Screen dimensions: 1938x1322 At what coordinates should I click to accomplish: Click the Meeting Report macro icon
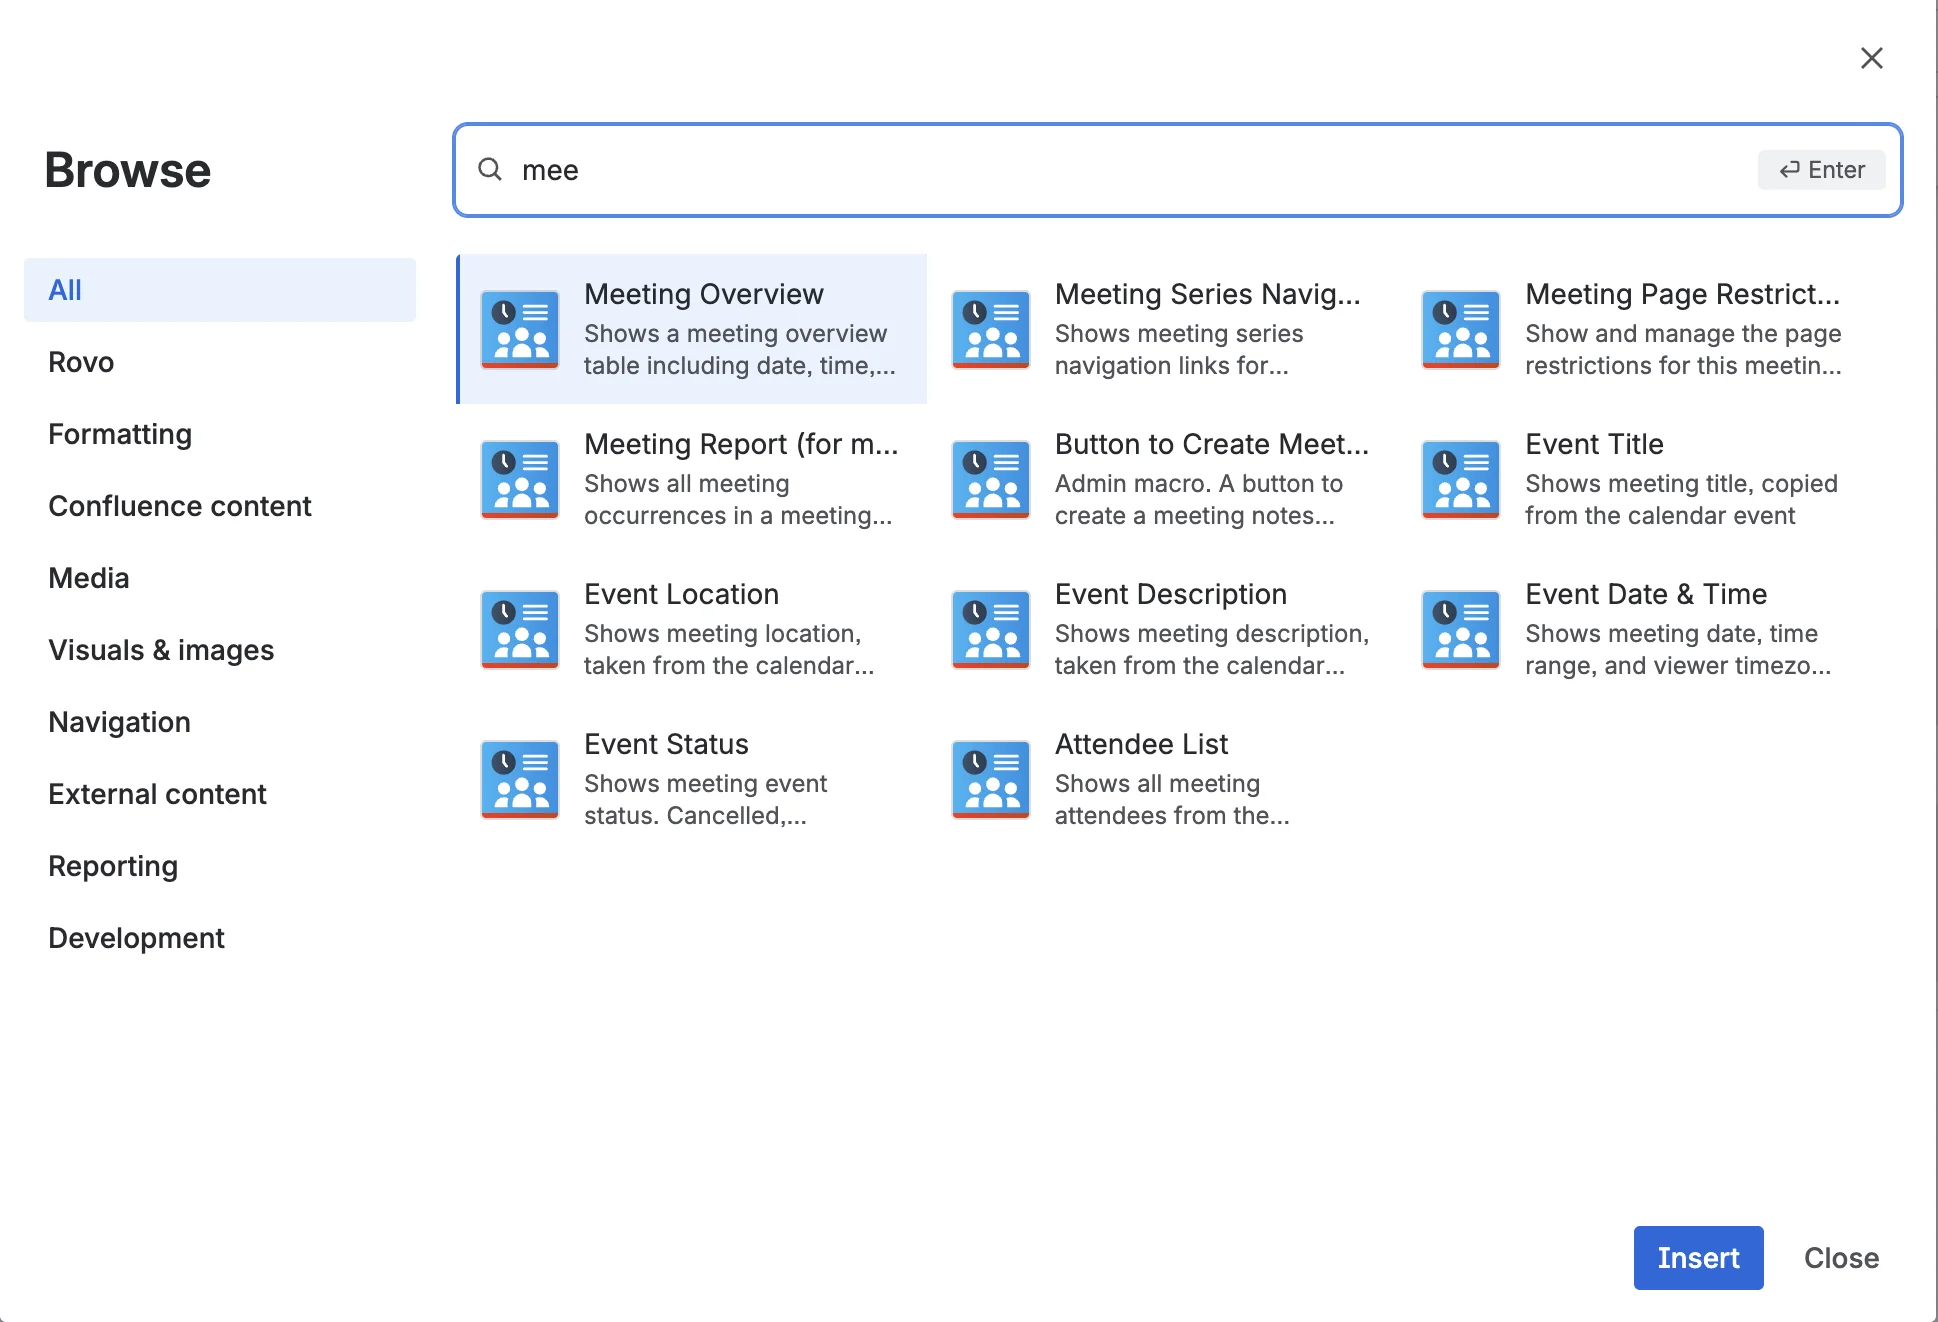point(520,479)
